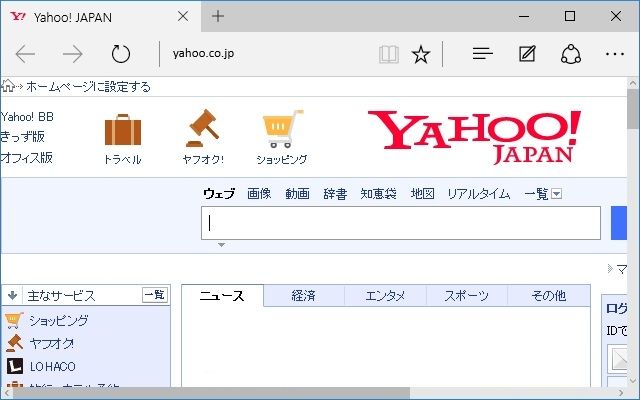Select the 動画 search tab

click(x=297, y=193)
